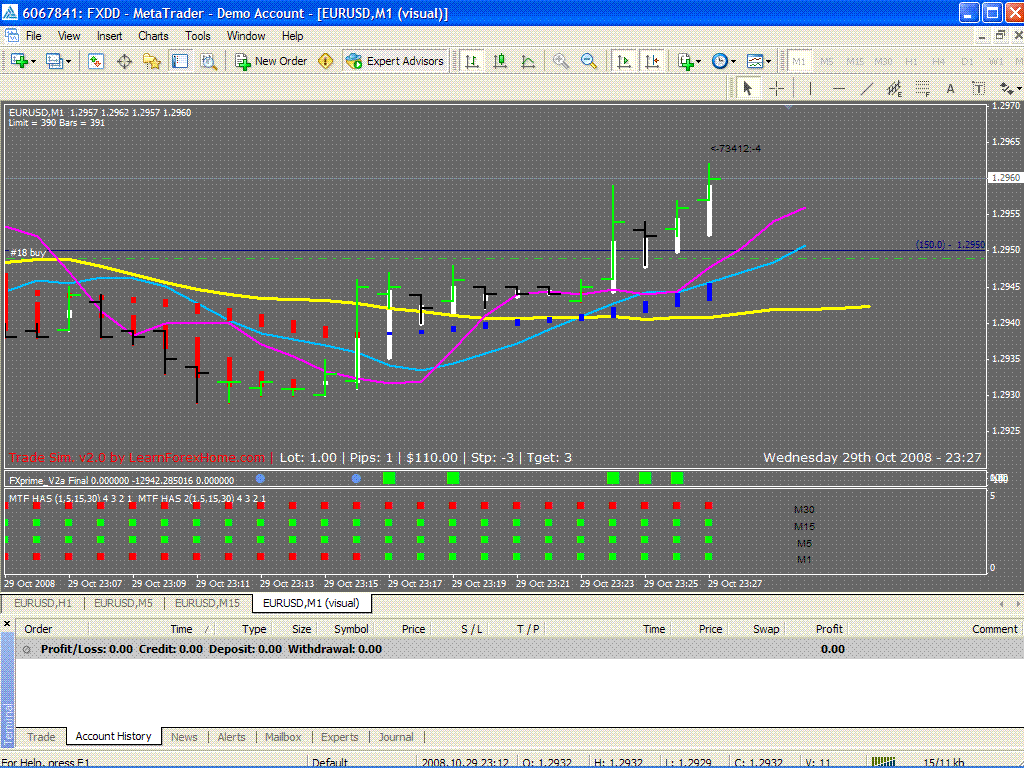Toggle chart Auto Scroll

click(x=624, y=61)
